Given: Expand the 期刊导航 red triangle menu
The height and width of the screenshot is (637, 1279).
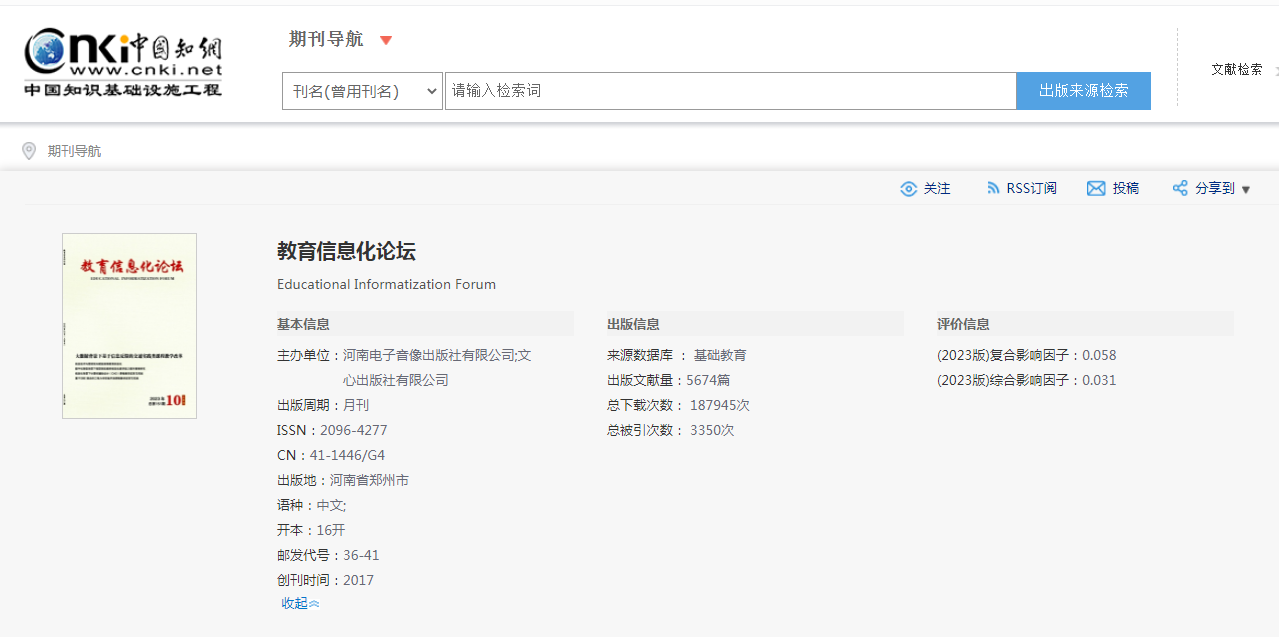Looking at the screenshot, I should [386, 40].
